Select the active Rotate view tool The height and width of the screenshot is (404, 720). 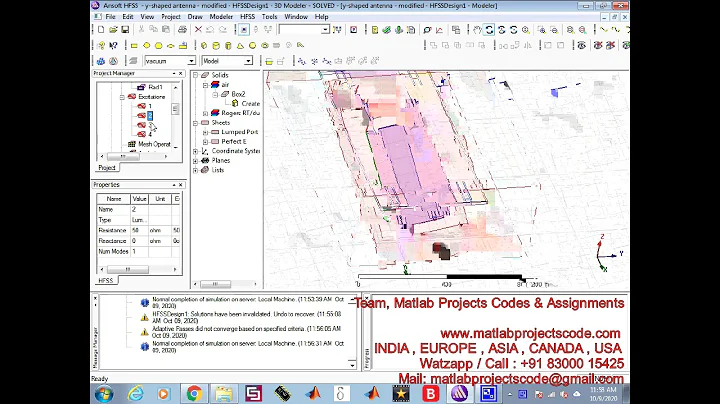(x=489, y=30)
